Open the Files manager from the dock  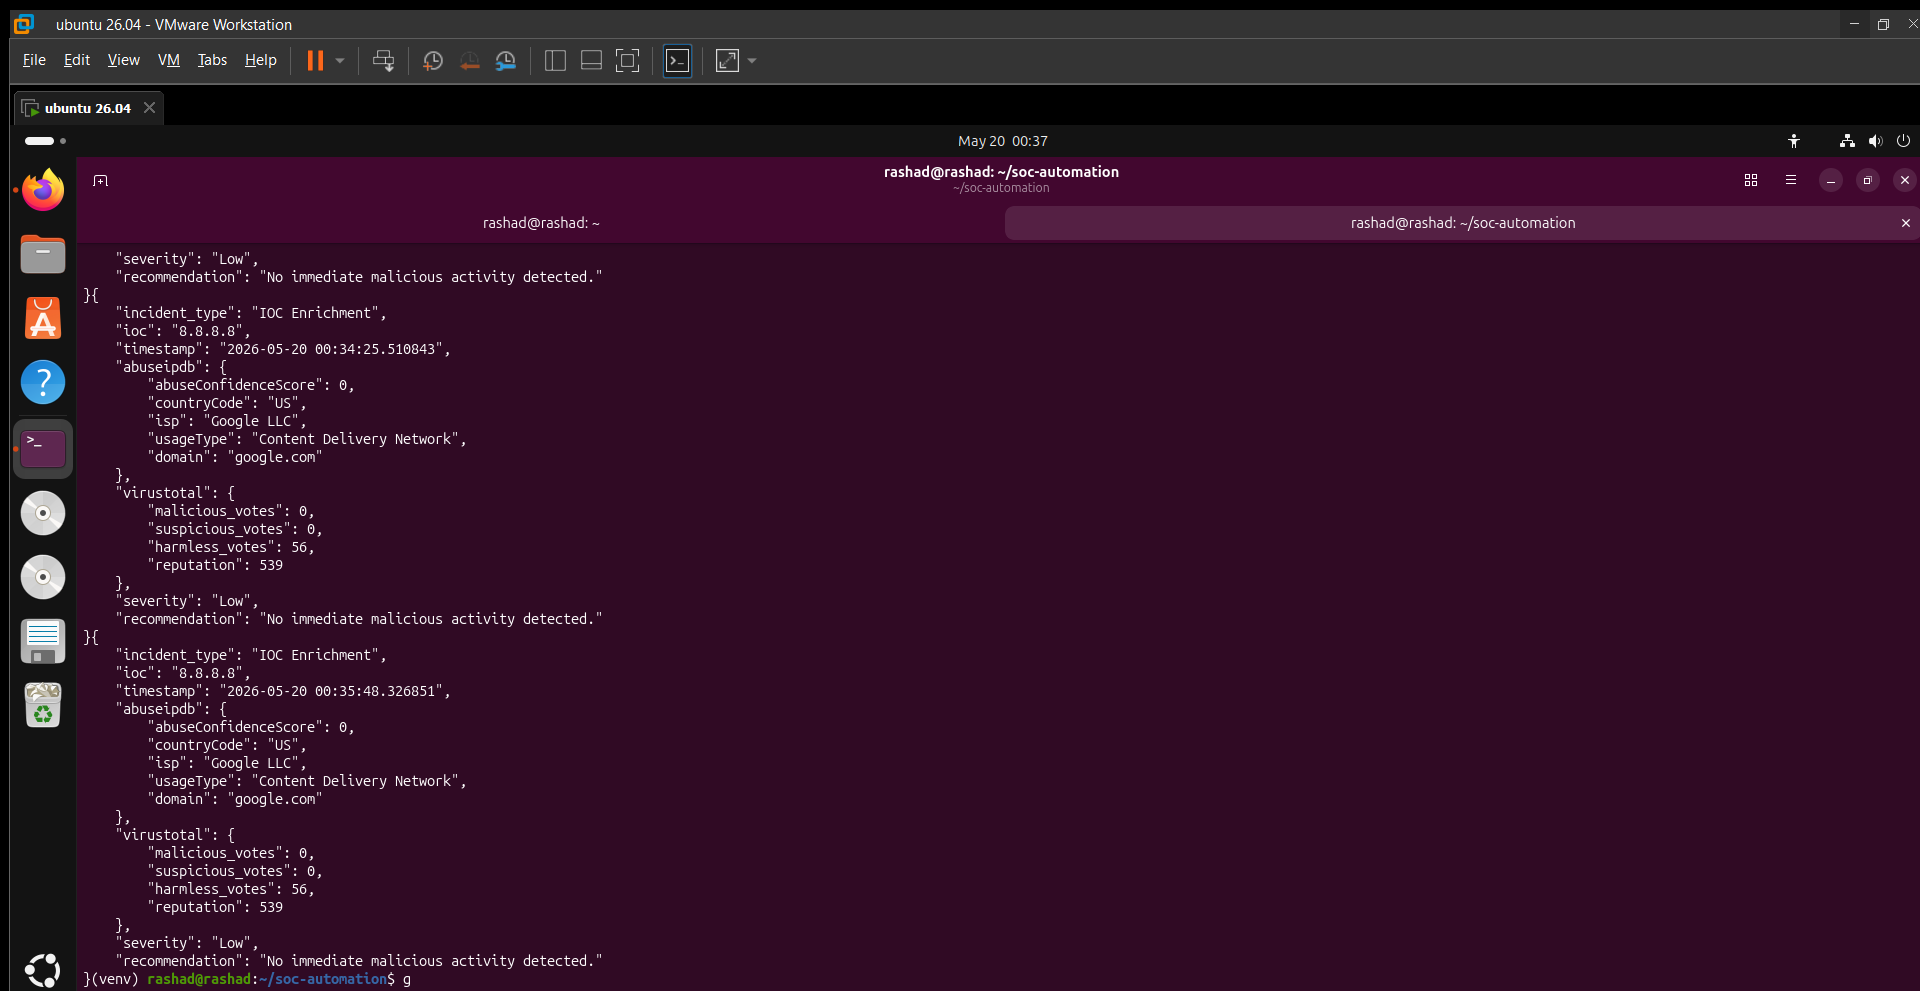pyautogui.click(x=43, y=254)
